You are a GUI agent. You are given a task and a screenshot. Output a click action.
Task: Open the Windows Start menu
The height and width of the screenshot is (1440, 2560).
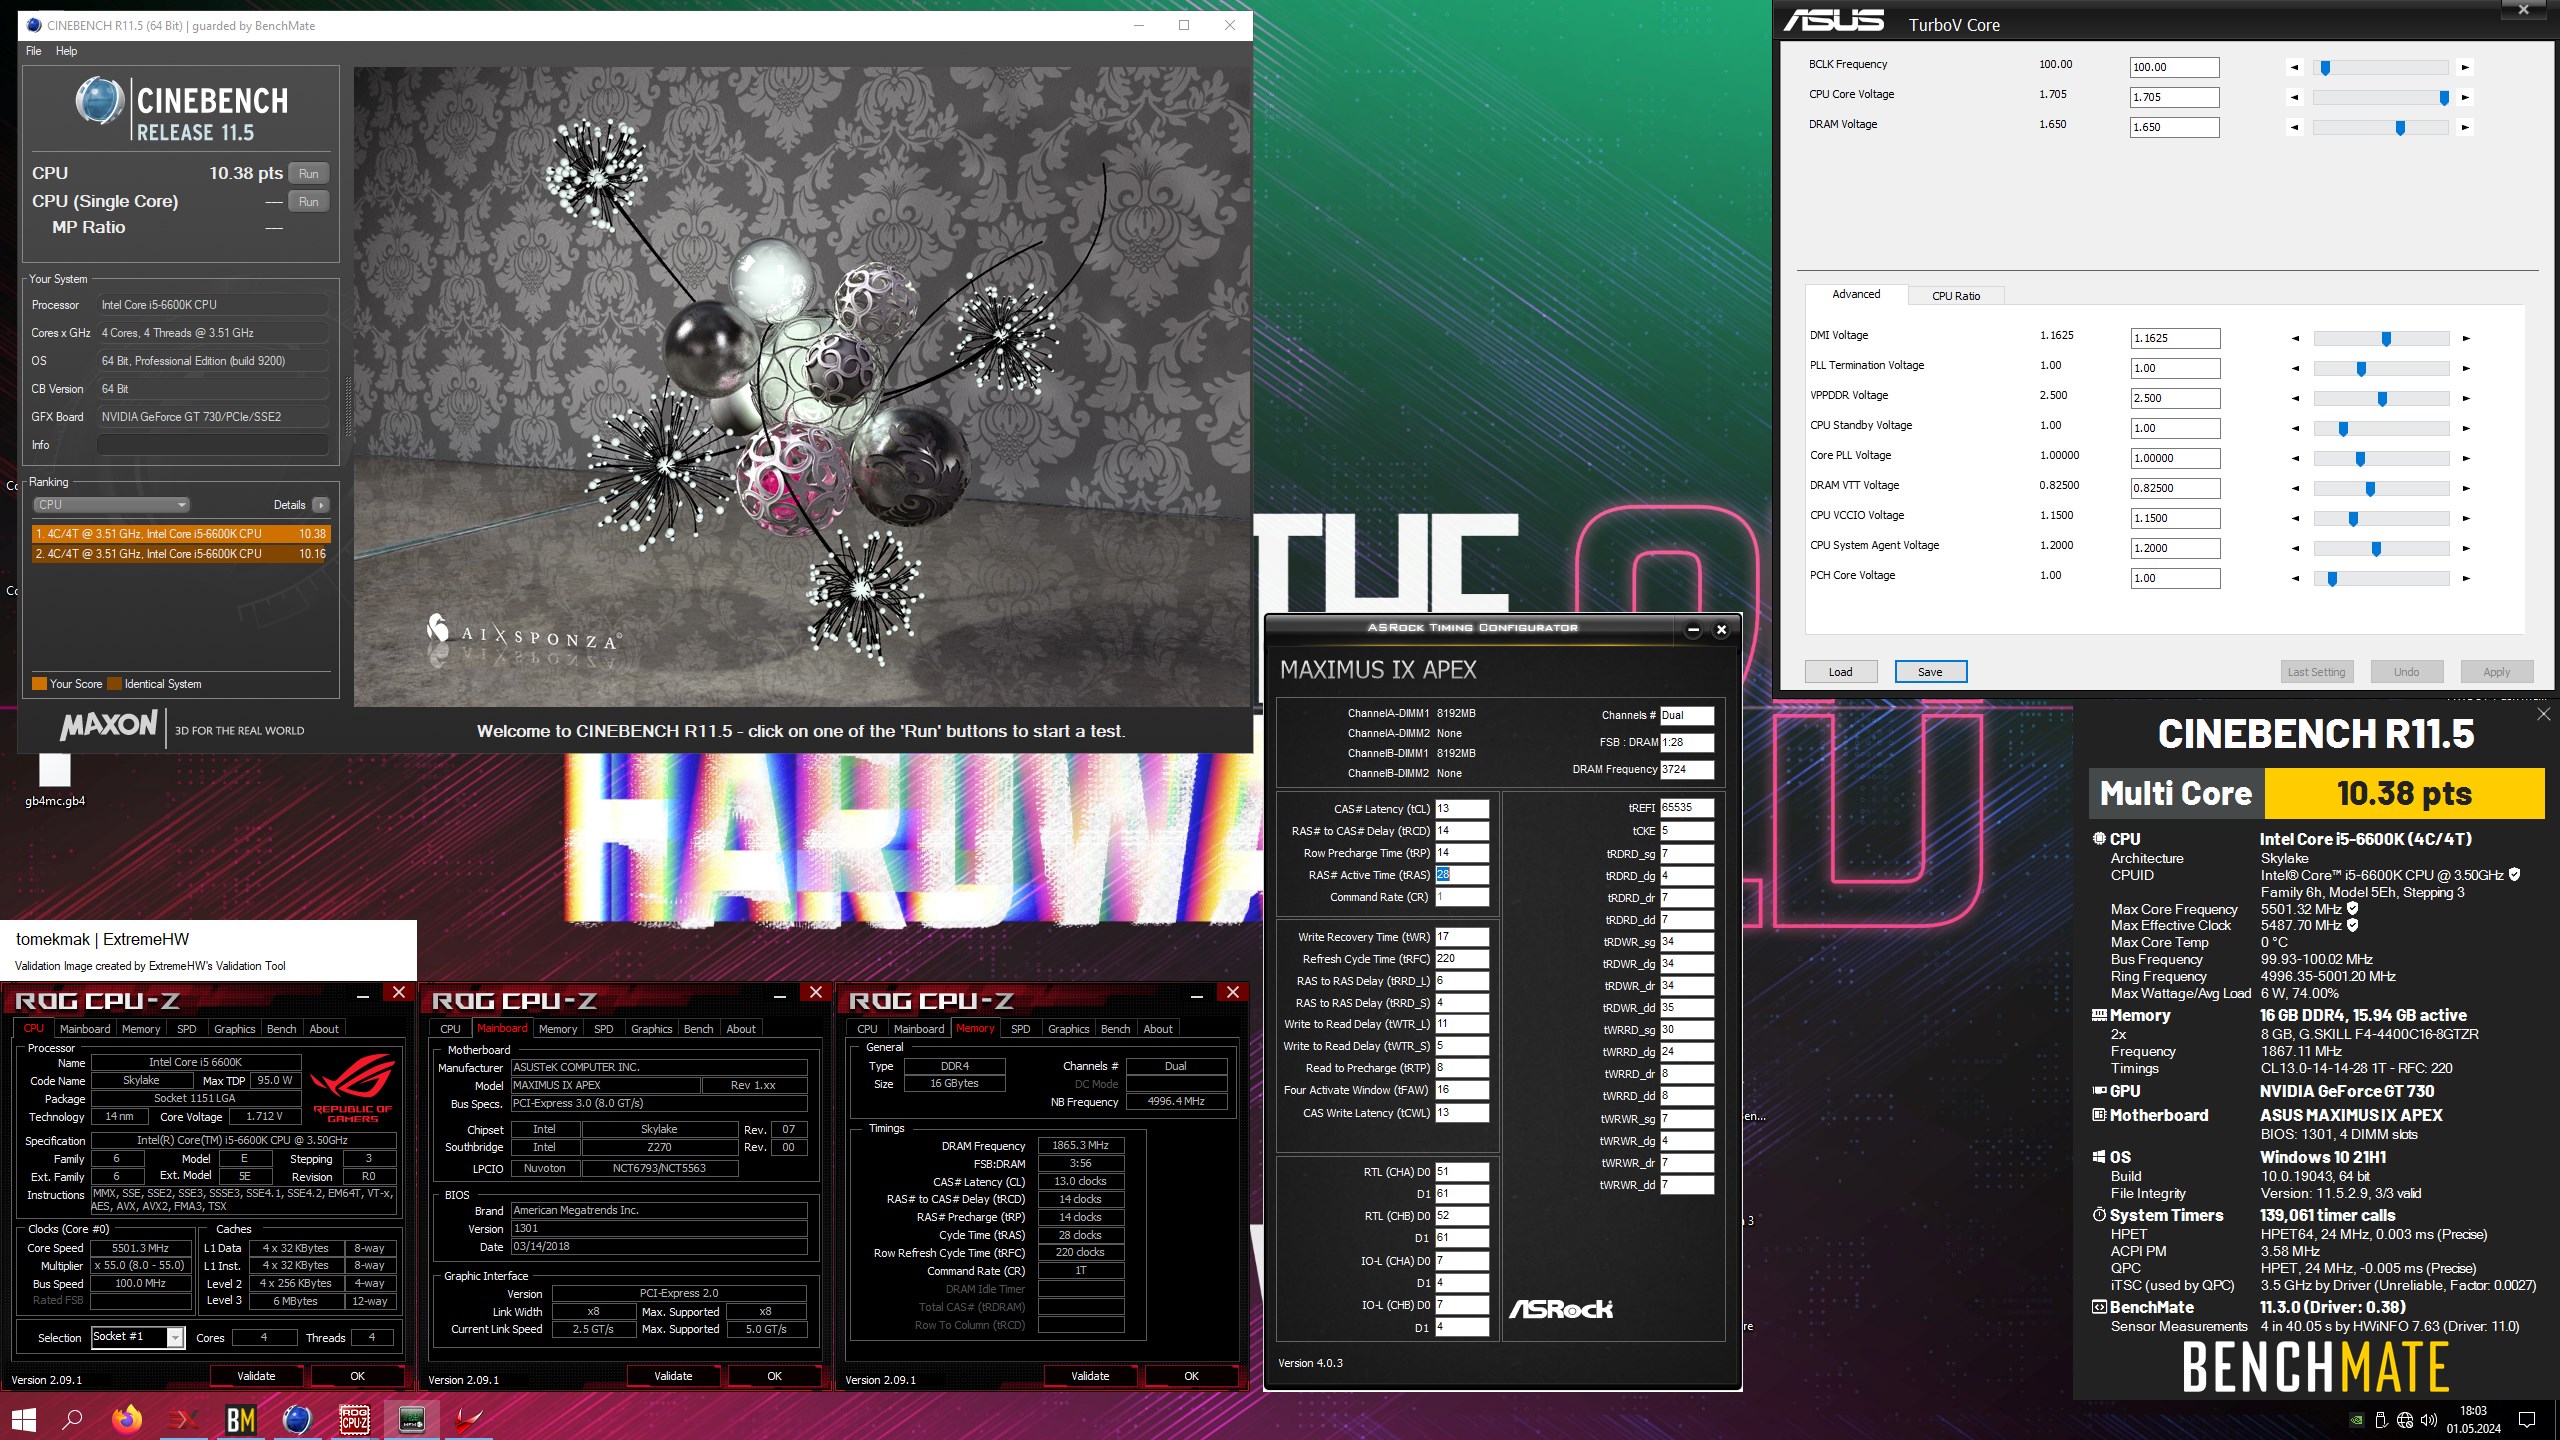(23, 1419)
